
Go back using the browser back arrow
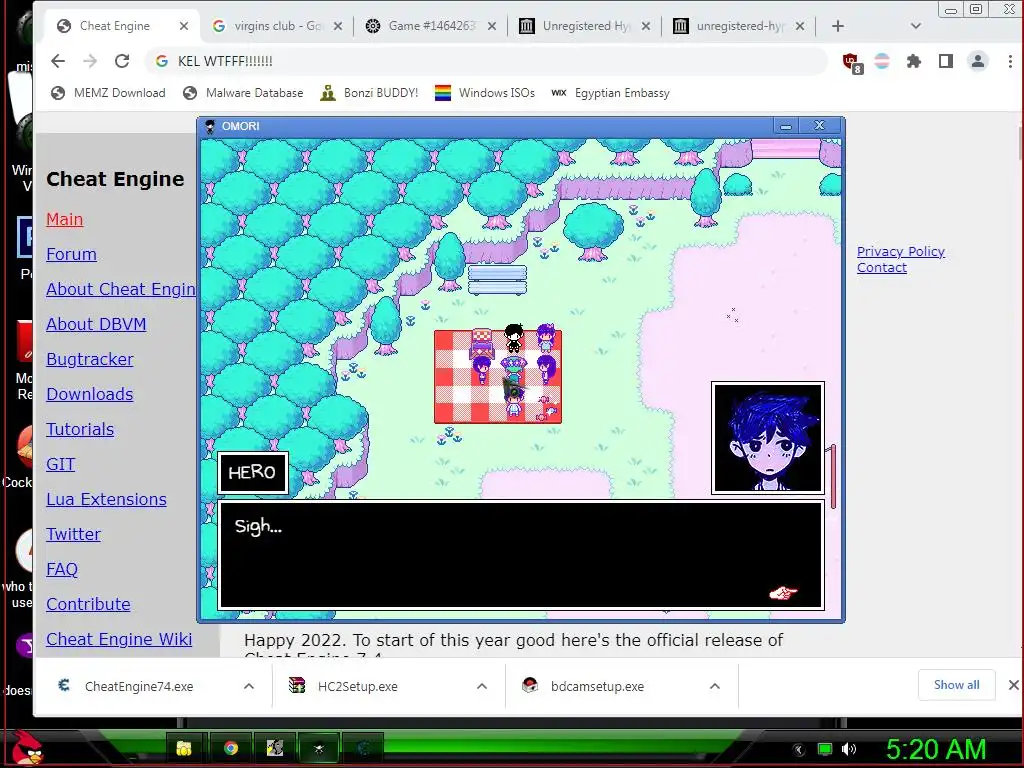click(58, 61)
